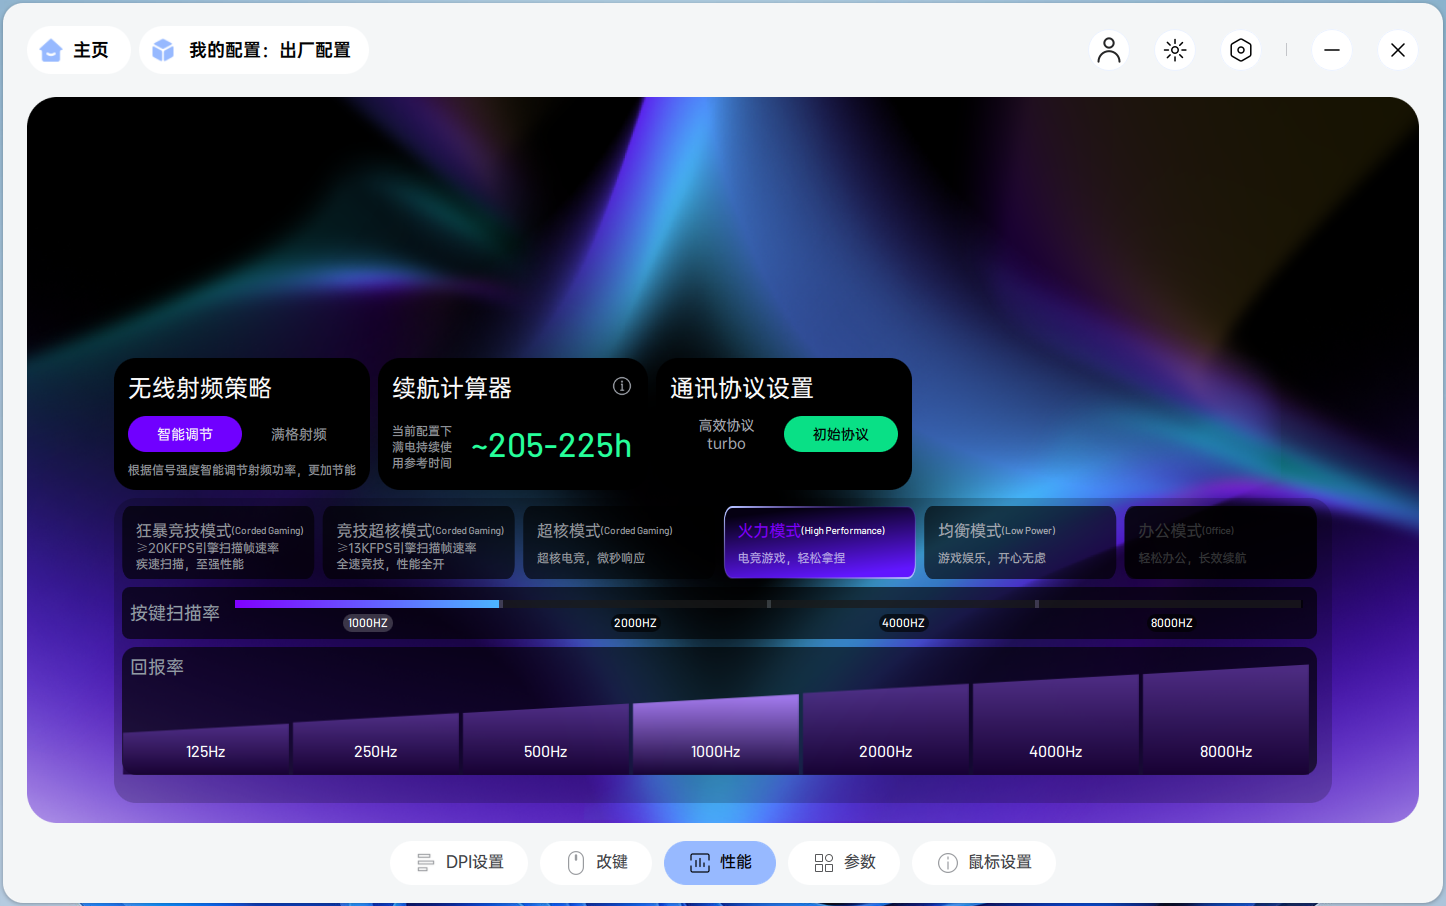Set 回报率 to 8000Hz
This screenshot has width=1446, height=906.
tap(1226, 719)
